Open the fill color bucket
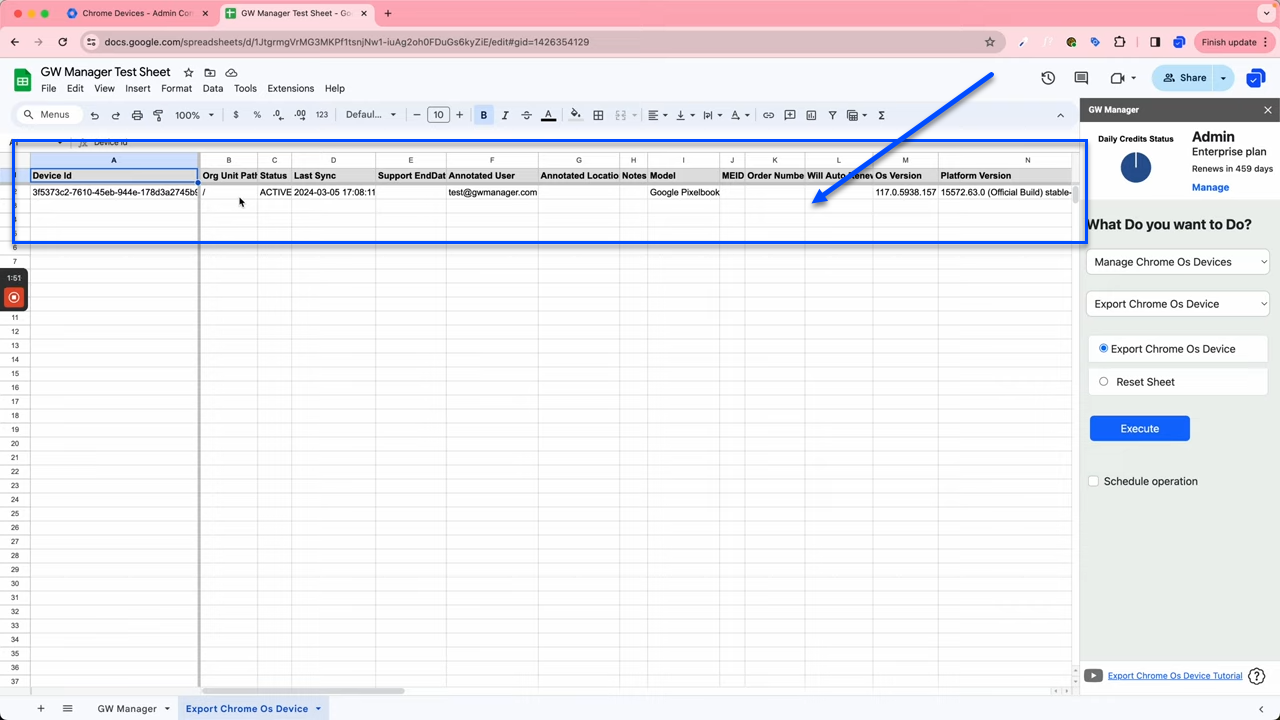Viewport: 1280px width, 720px height. tap(576, 115)
